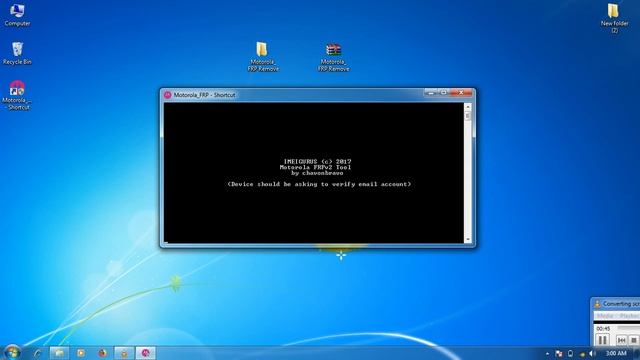Stop playback in the VLC window
The width and height of the screenshot is (640, 360).
click(x=633, y=340)
